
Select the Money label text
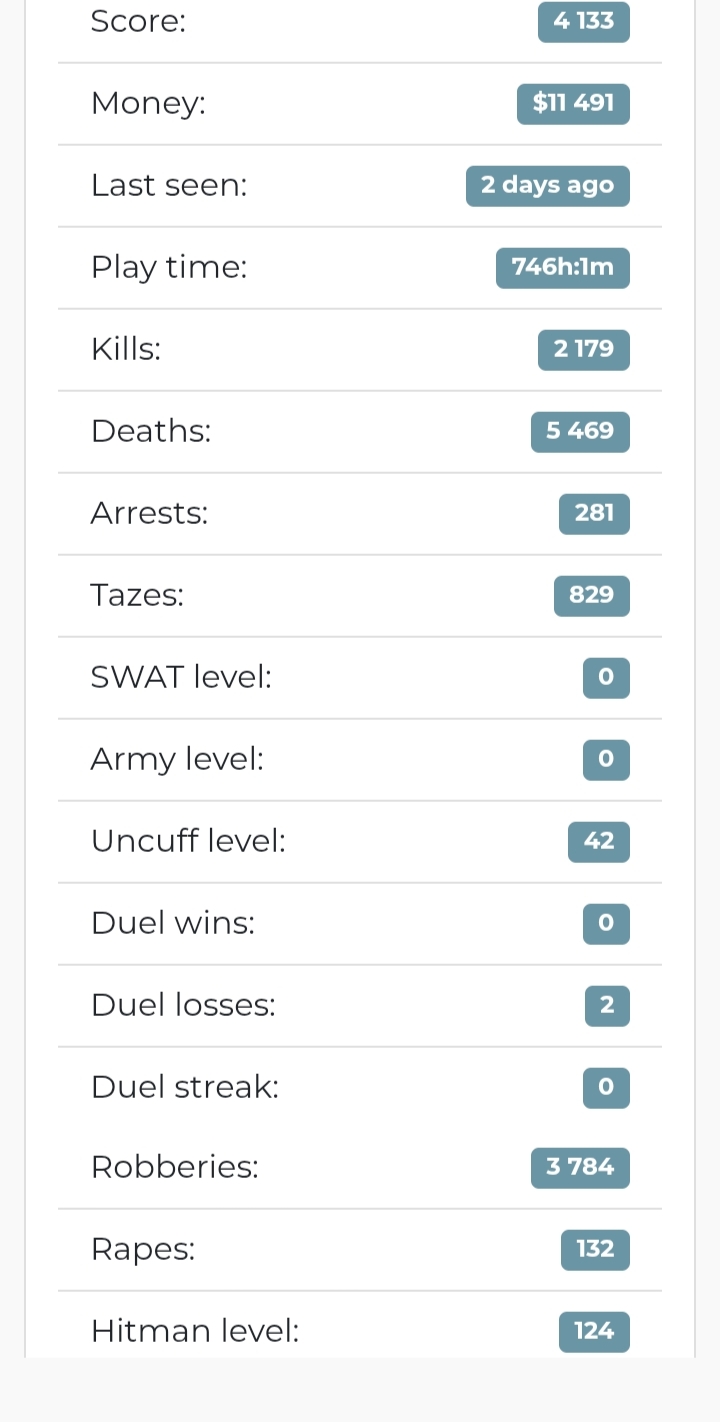148,103
